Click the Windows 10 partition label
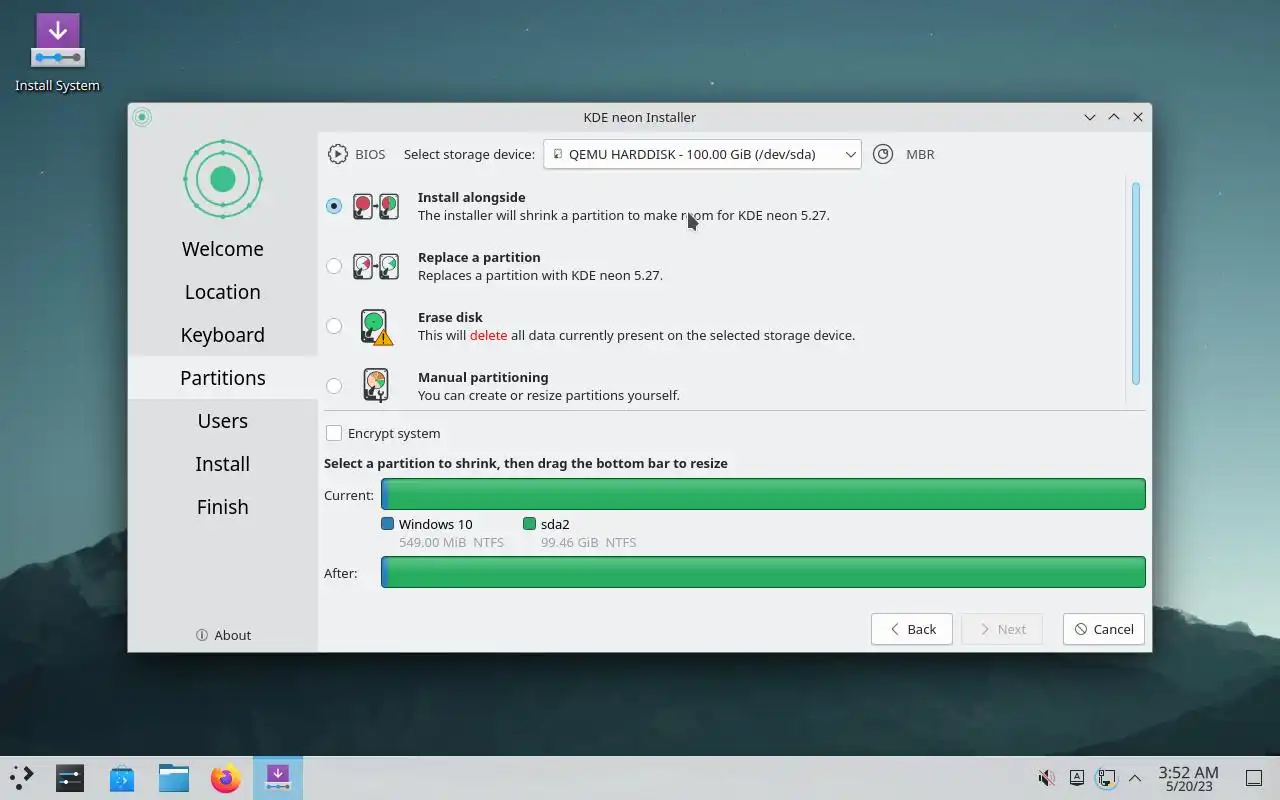Screen dimensions: 1280x800 [x=435, y=524]
